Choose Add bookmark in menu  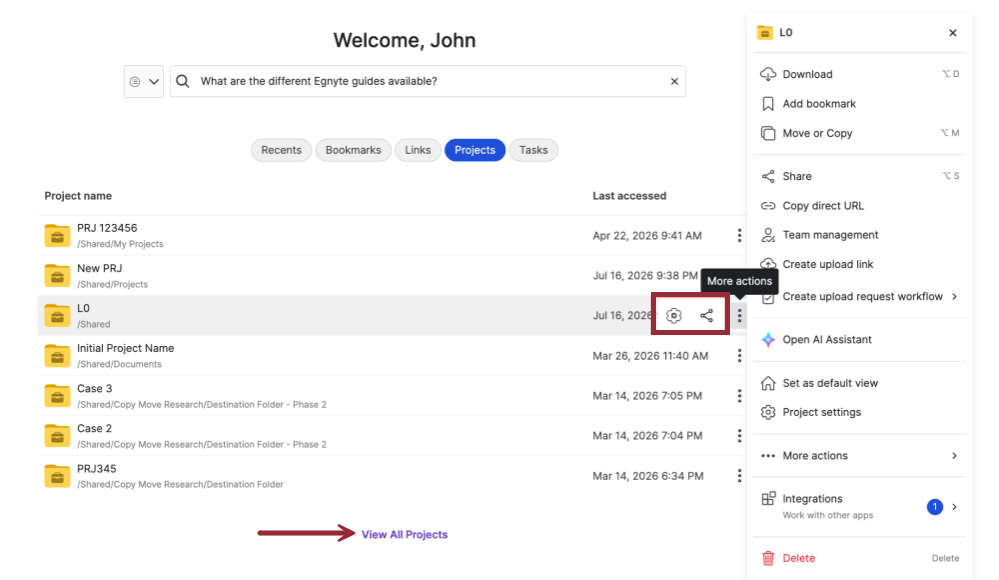pyautogui.click(x=859, y=103)
